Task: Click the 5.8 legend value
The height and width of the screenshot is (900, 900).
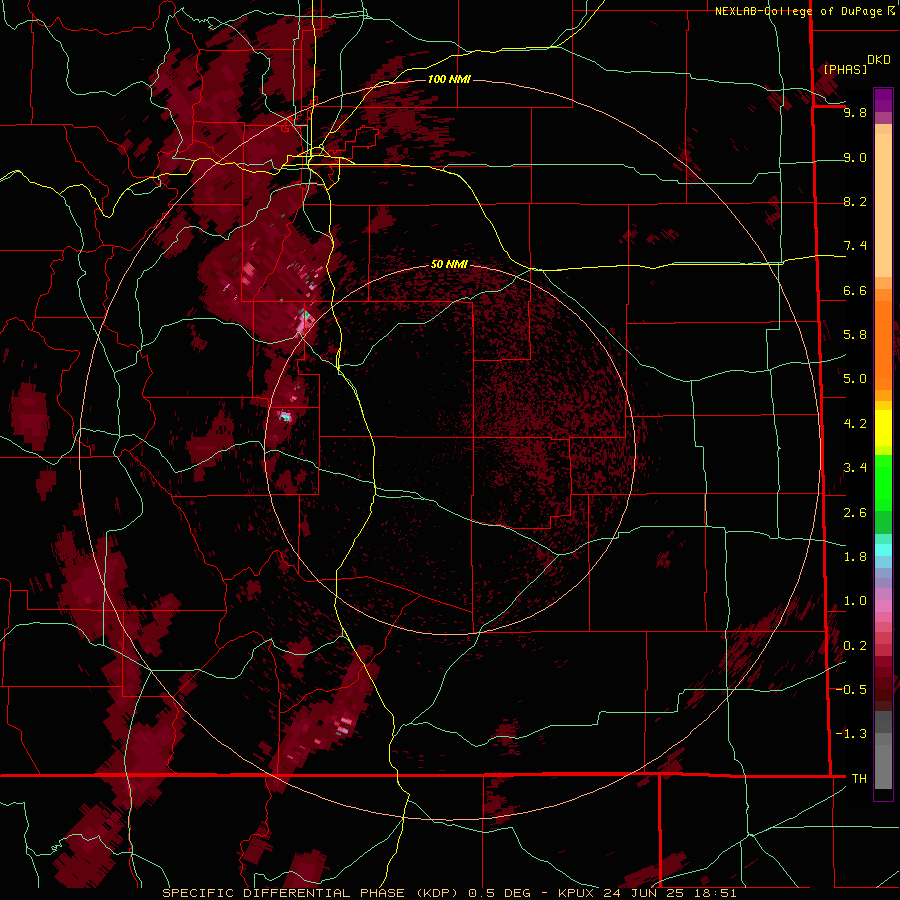Action: tap(855, 335)
